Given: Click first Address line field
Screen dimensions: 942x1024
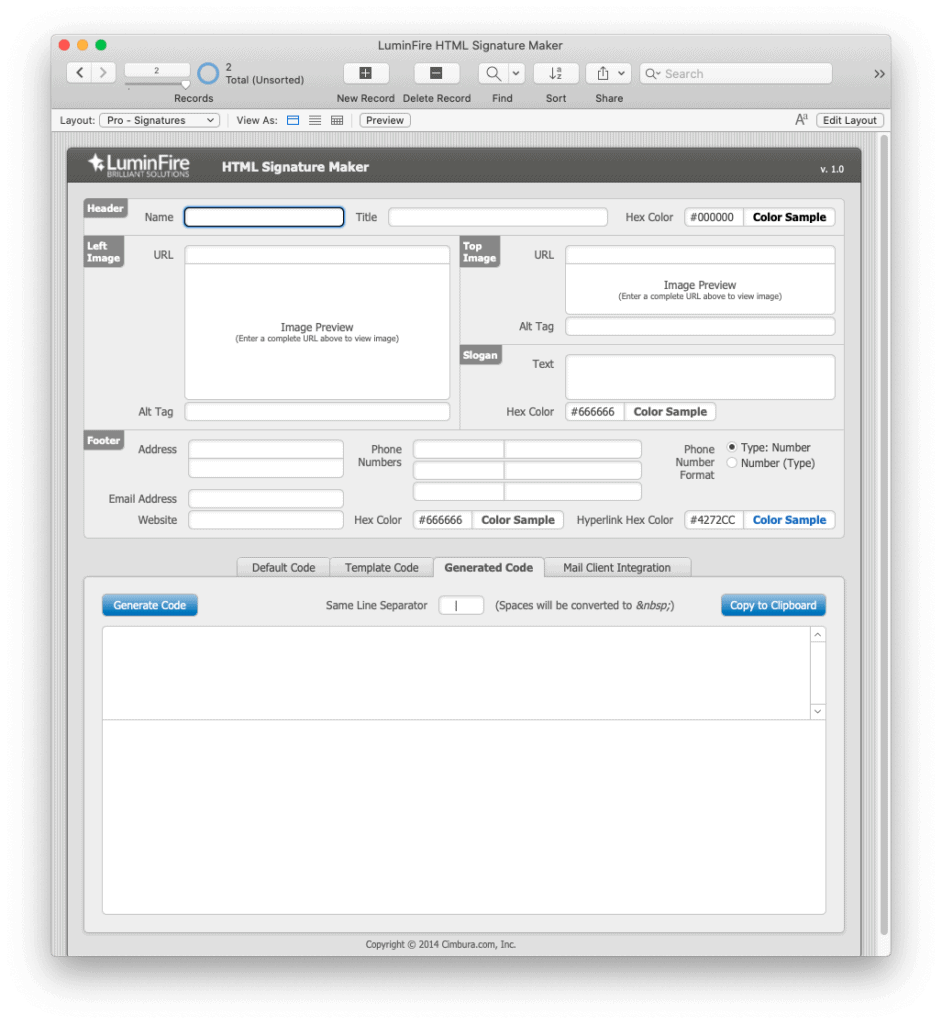Looking at the screenshot, I should point(266,449).
